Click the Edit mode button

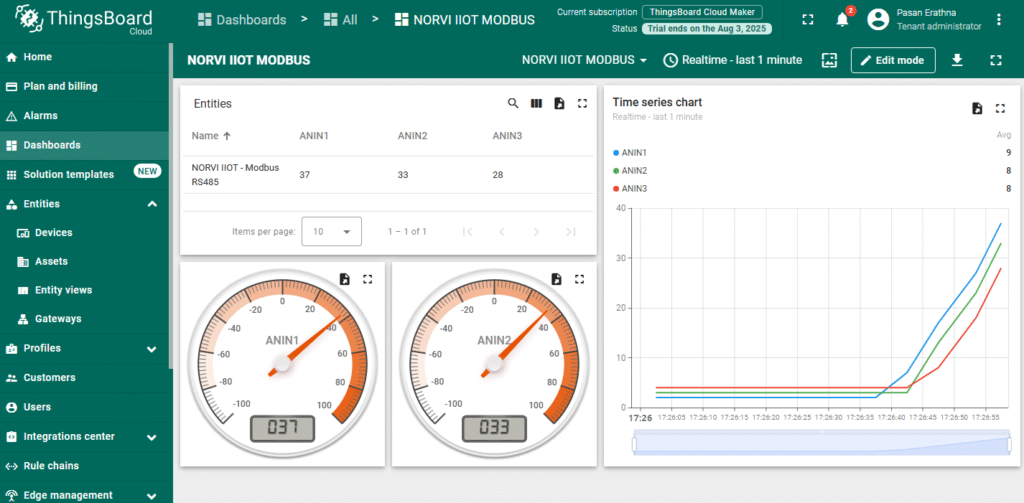click(x=893, y=60)
